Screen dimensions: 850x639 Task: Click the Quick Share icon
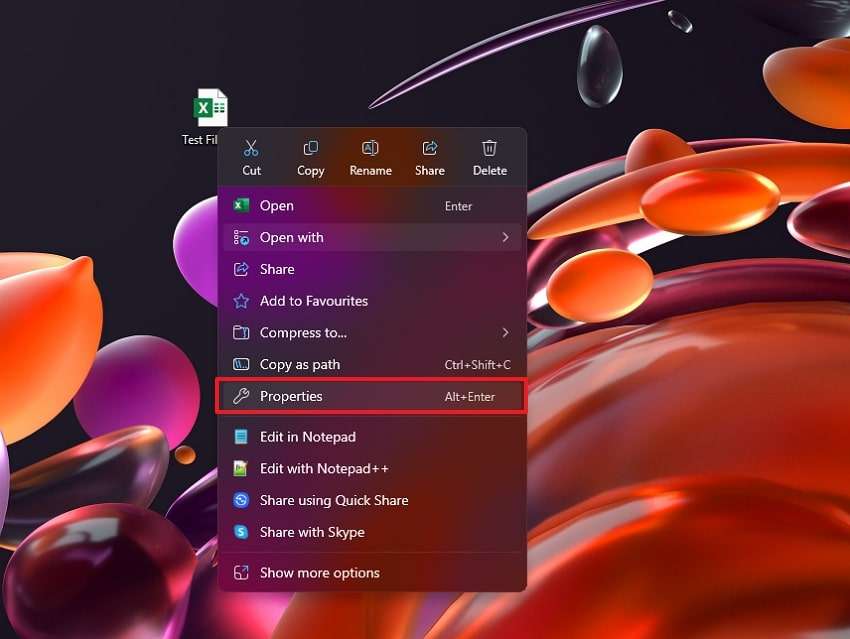[x=241, y=500]
